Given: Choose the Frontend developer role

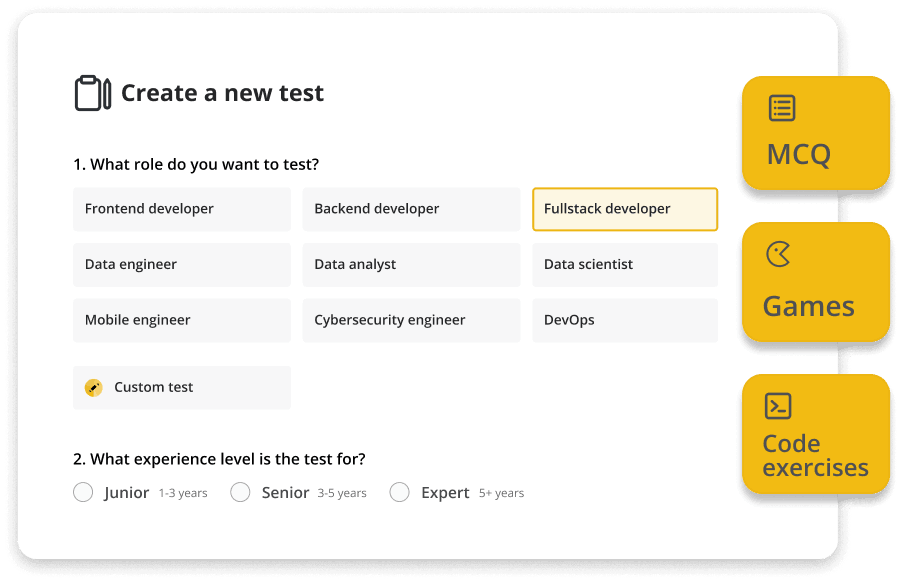Looking at the screenshot, I should [182, 209].
